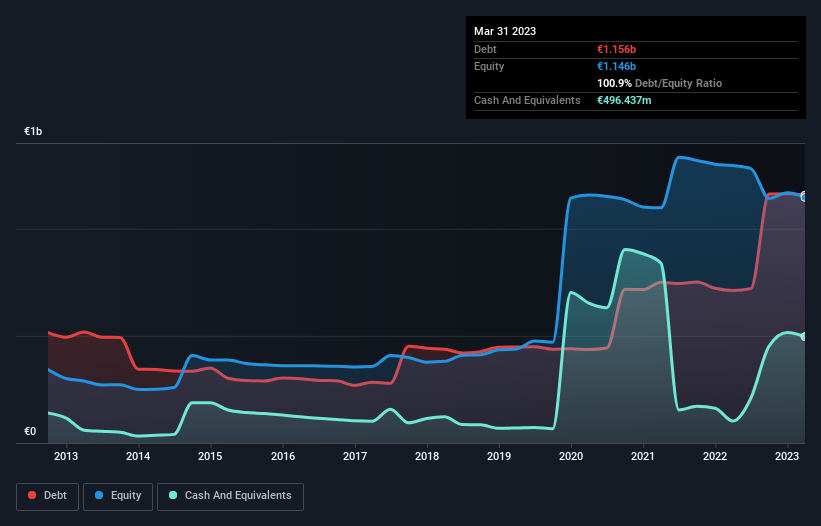
Task: Click the 2013 x-axis label
Action: (x=66, y=456)
